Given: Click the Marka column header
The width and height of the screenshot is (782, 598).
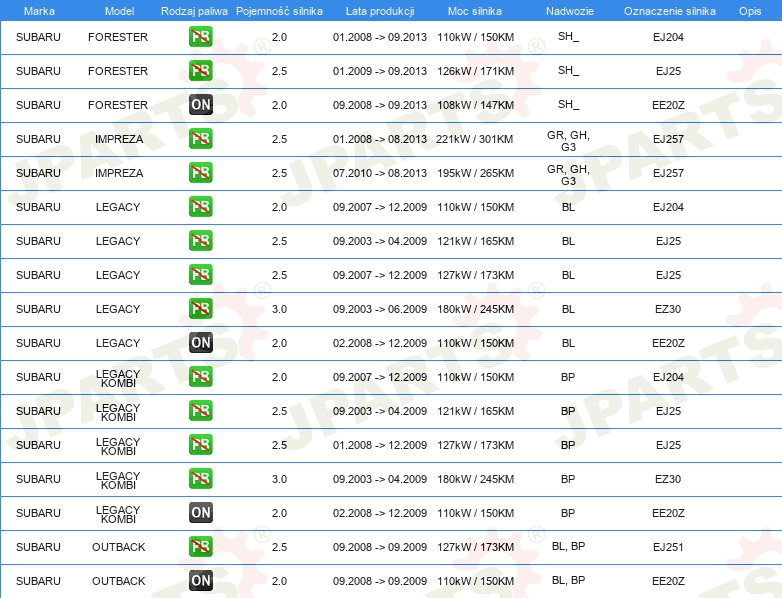Looking at the screenshot, I should click(39, 11).
